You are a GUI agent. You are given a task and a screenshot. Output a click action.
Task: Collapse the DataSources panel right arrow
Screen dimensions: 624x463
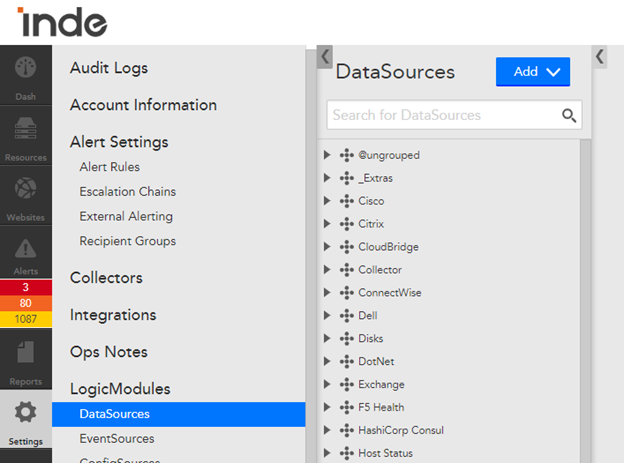click(x=600, y=57)
